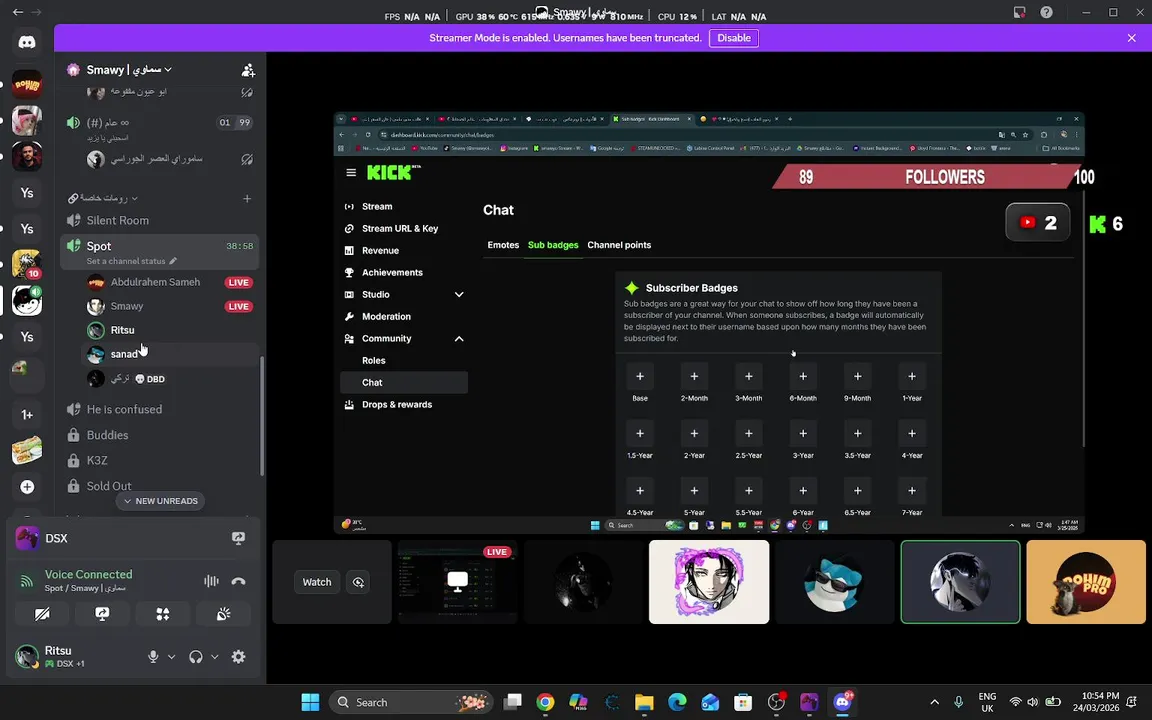Click the Windows Start button
The height and width of the screenshot is (720, 1152).
coord(310,702)
